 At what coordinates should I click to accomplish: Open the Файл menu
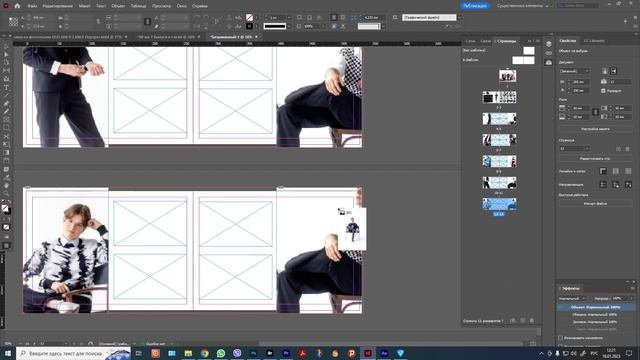point(32,6)
